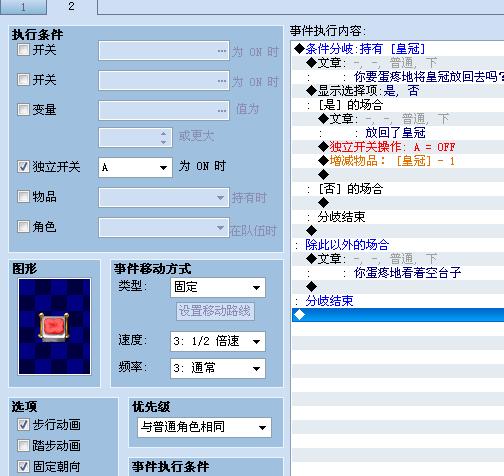This screenshot has width=504, height=476.
Task: Select the 增减物品:[皇冠] - 1 line
Action: pyautogui.click(x=398, y=161)
